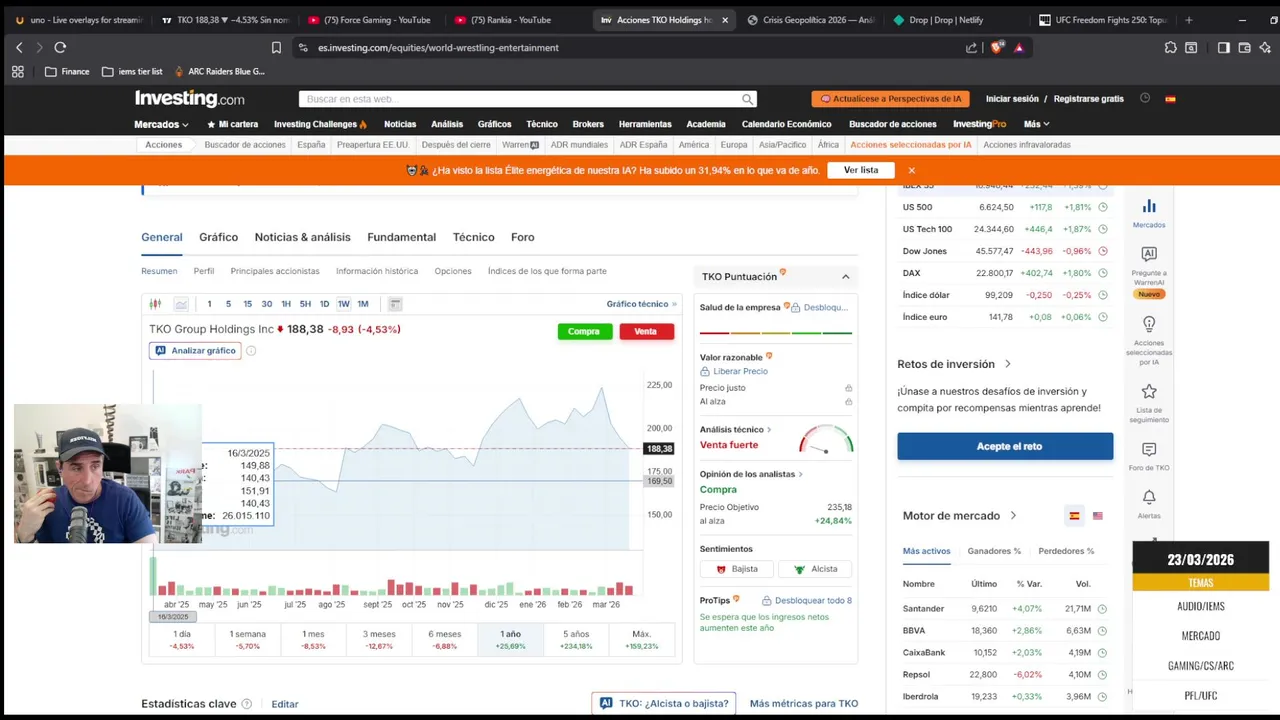
Task: Click the clock icon in Investing header
Action: coord(1145,98)
